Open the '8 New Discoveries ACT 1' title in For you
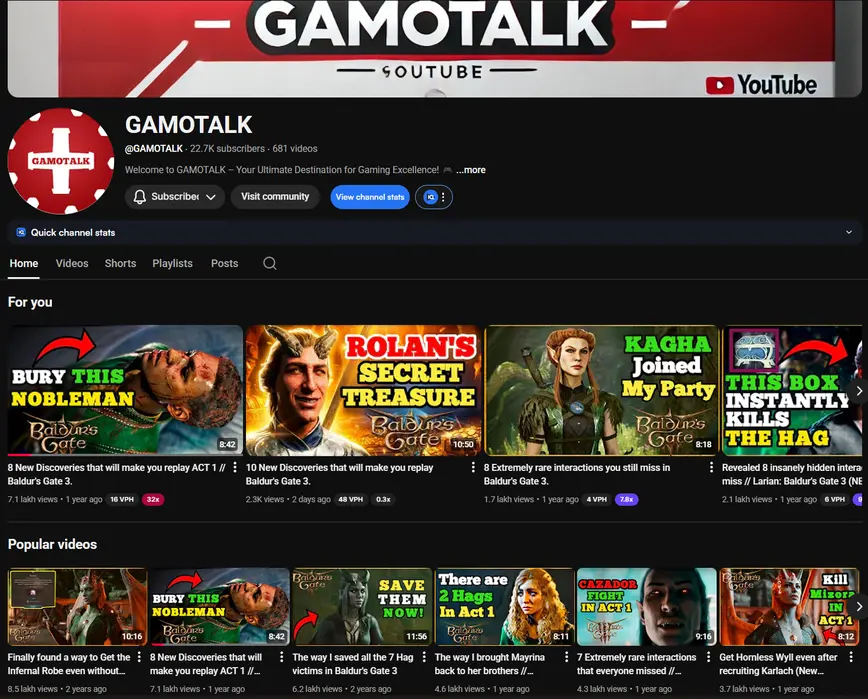The height and width of the screenshot is (699, 868). (x=117, y=474)
